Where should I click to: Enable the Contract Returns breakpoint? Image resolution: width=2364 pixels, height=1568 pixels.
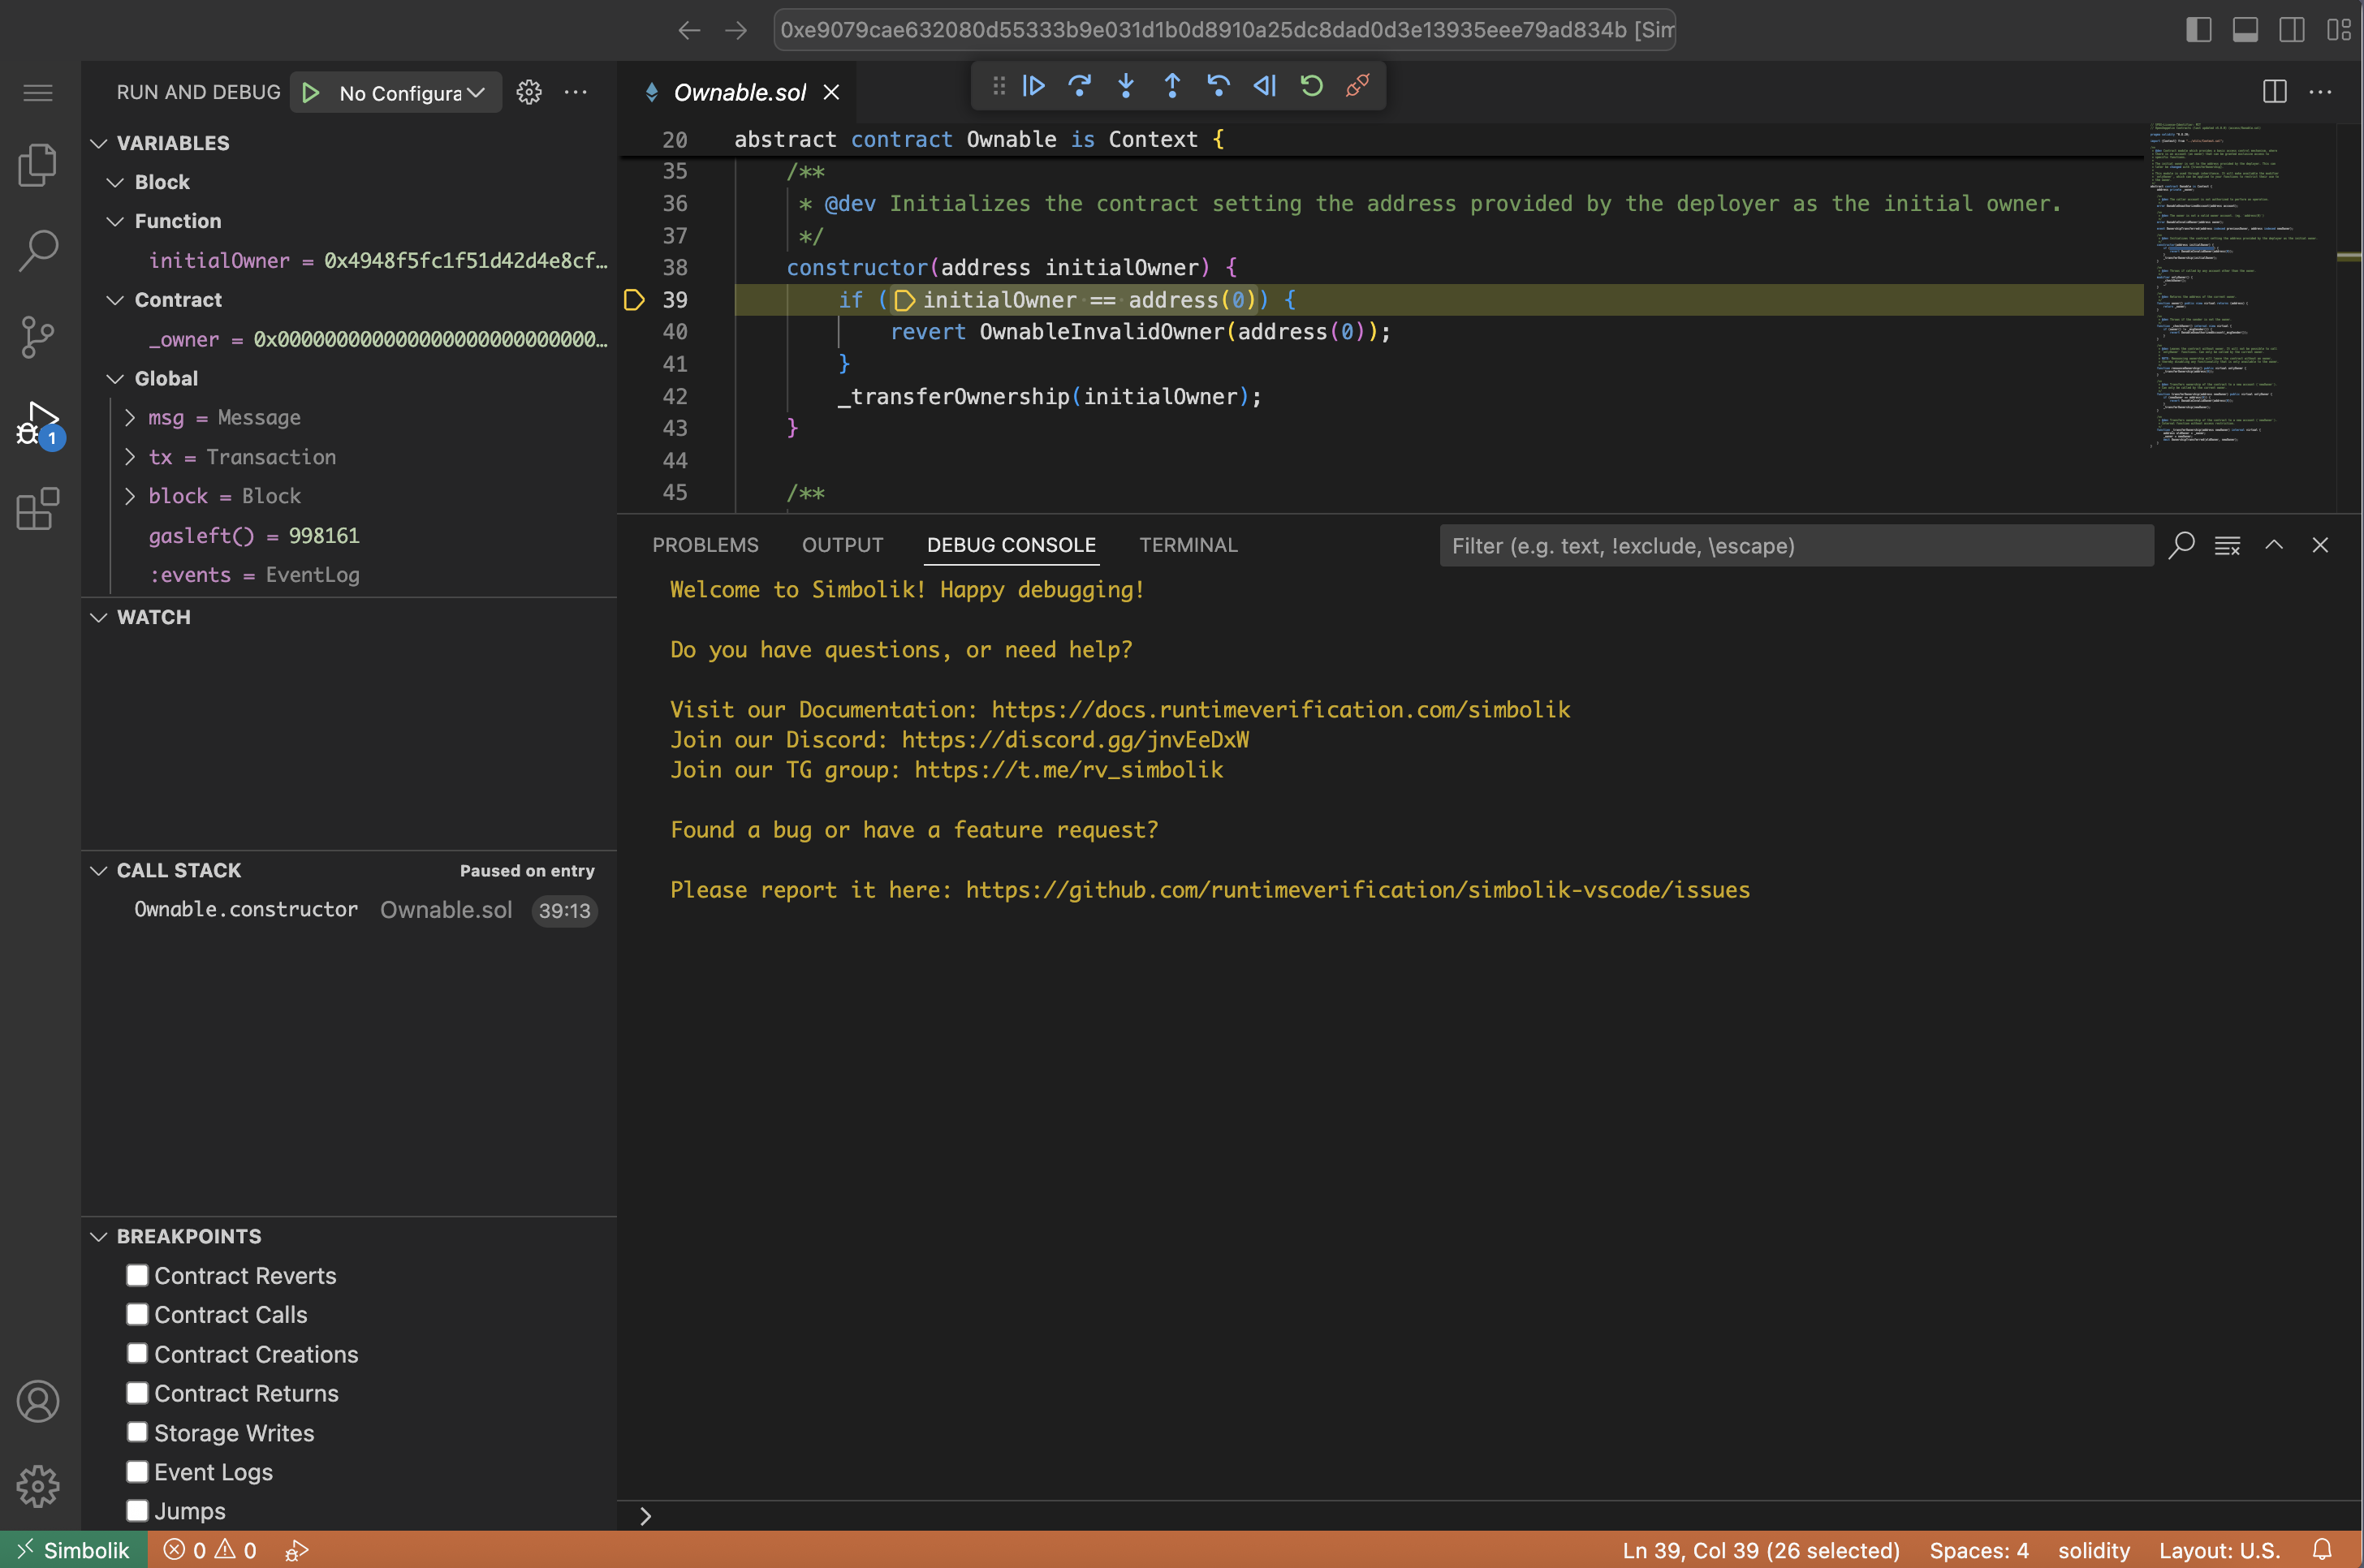pyautogui.click(x=137, y=1393)
